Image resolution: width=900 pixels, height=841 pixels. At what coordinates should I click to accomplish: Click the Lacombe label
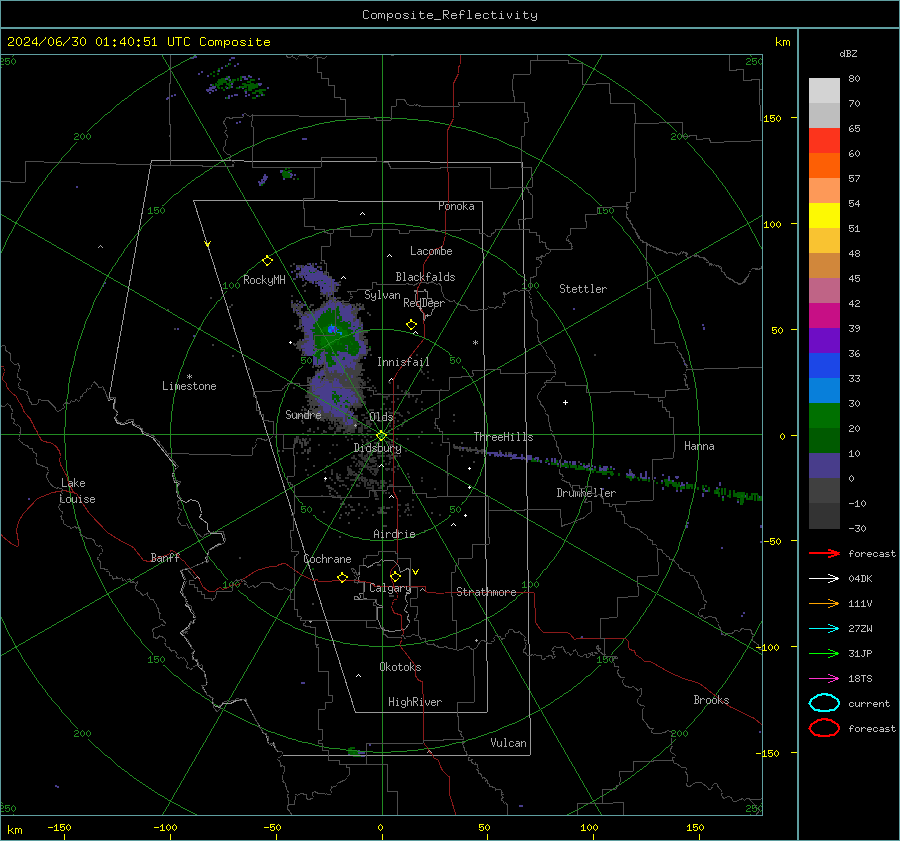431,251
